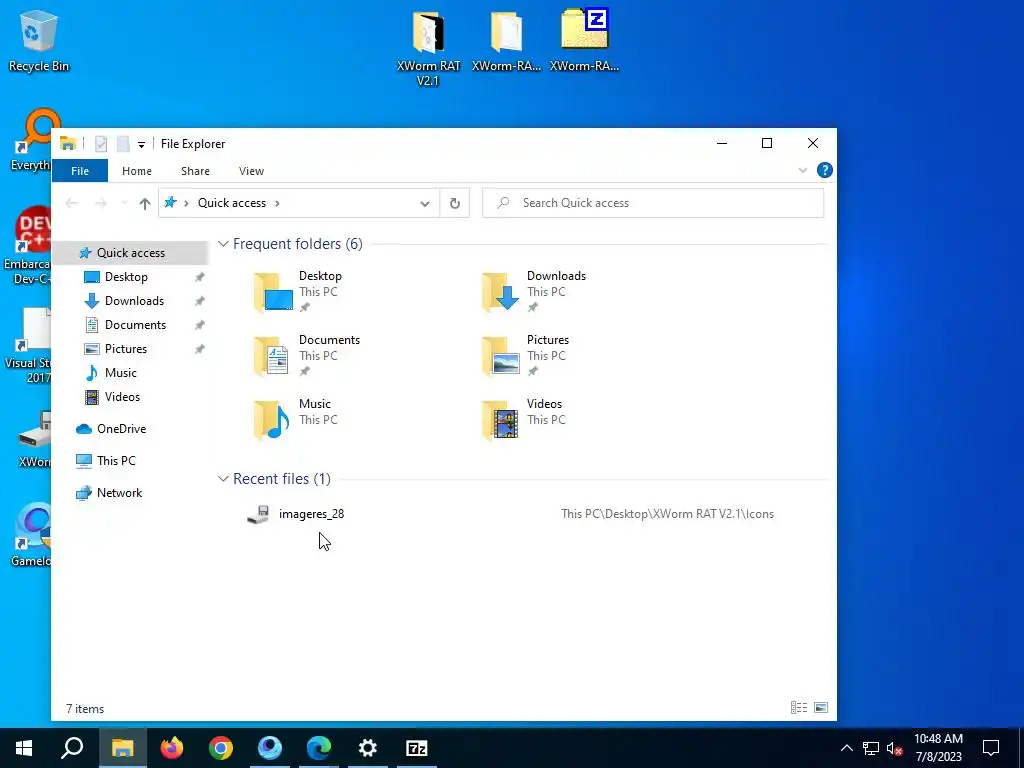Open the notification center icon
1024x768 pixels.
pyautogui.click(x=991, y=748)
